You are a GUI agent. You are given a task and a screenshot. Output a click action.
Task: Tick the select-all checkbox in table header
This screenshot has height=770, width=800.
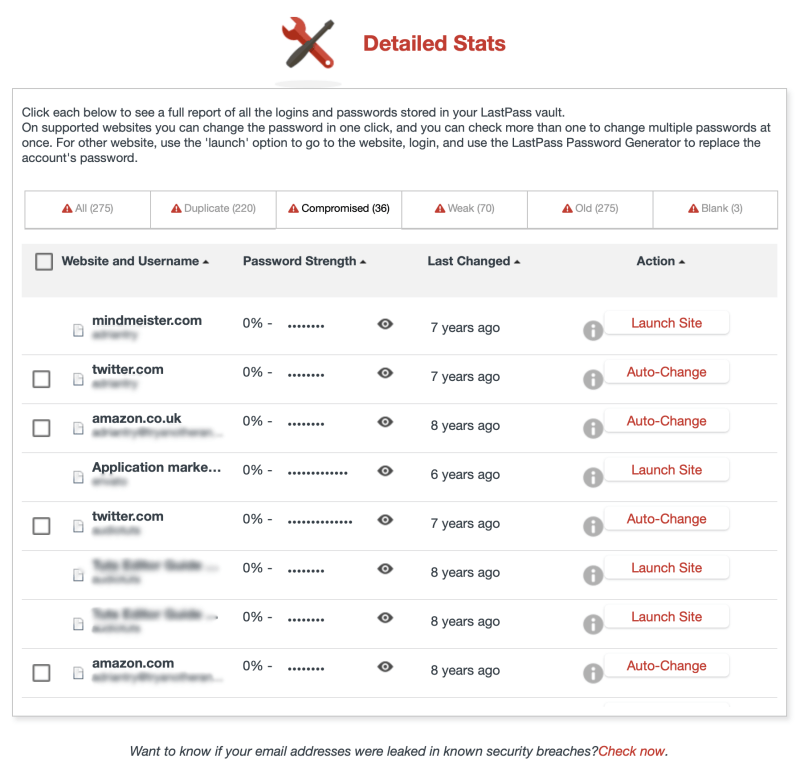click(44, 262)
